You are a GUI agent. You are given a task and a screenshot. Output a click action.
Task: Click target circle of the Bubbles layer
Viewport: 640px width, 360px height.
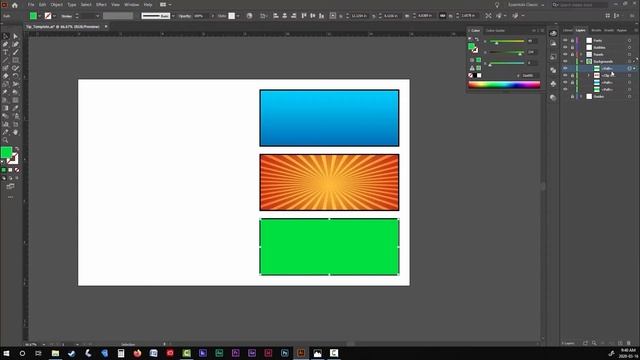click(629, 47)
